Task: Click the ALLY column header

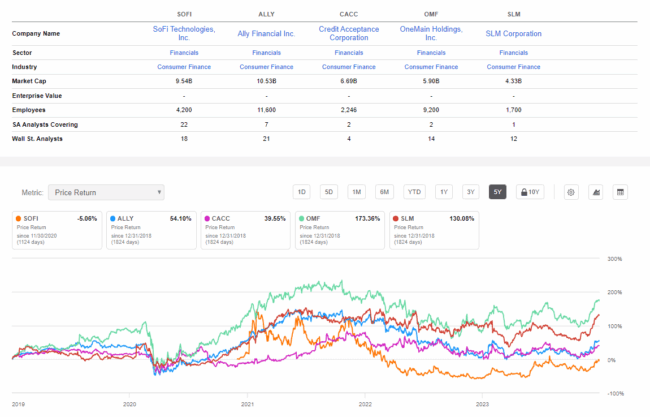Action: click(x=267, y=14)
